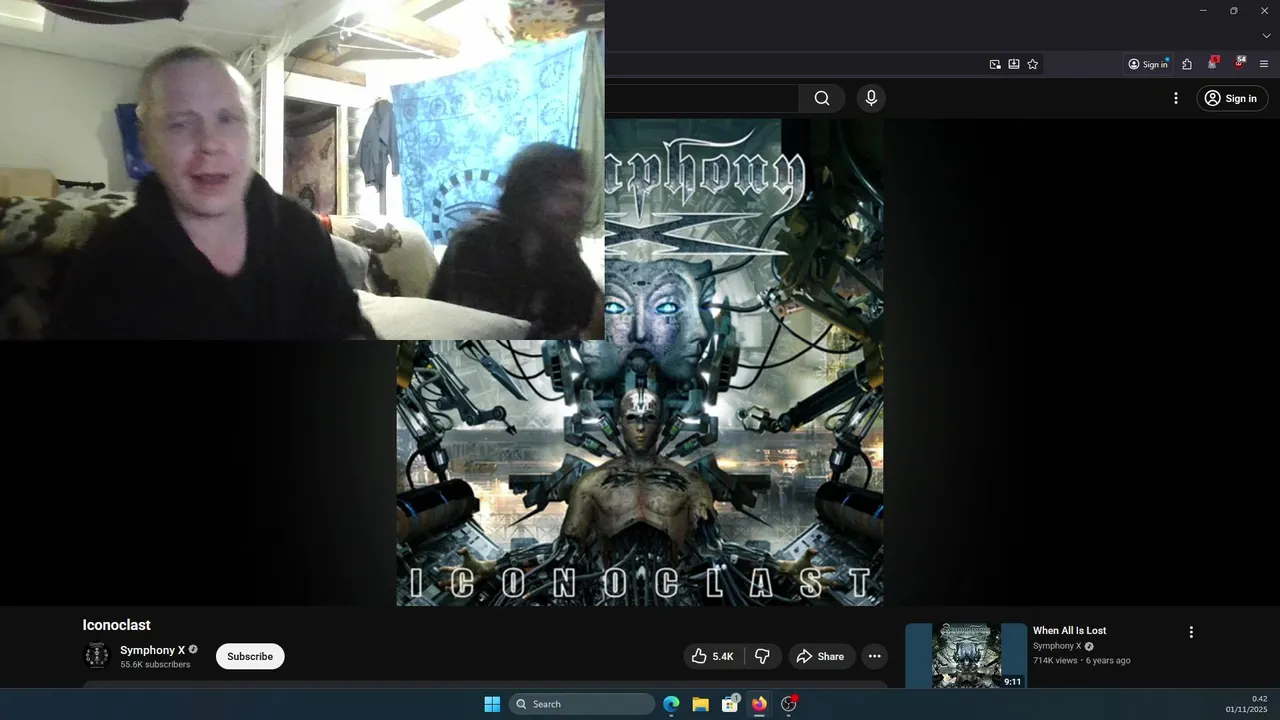Open 'When All Is Lost' video thumbnail

pos(966,656)
